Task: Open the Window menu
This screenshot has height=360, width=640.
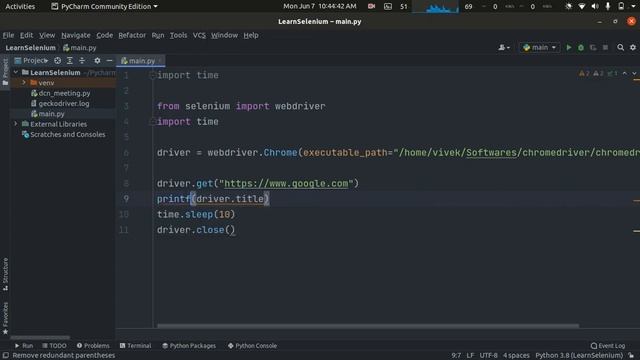Action: [224, 35]
